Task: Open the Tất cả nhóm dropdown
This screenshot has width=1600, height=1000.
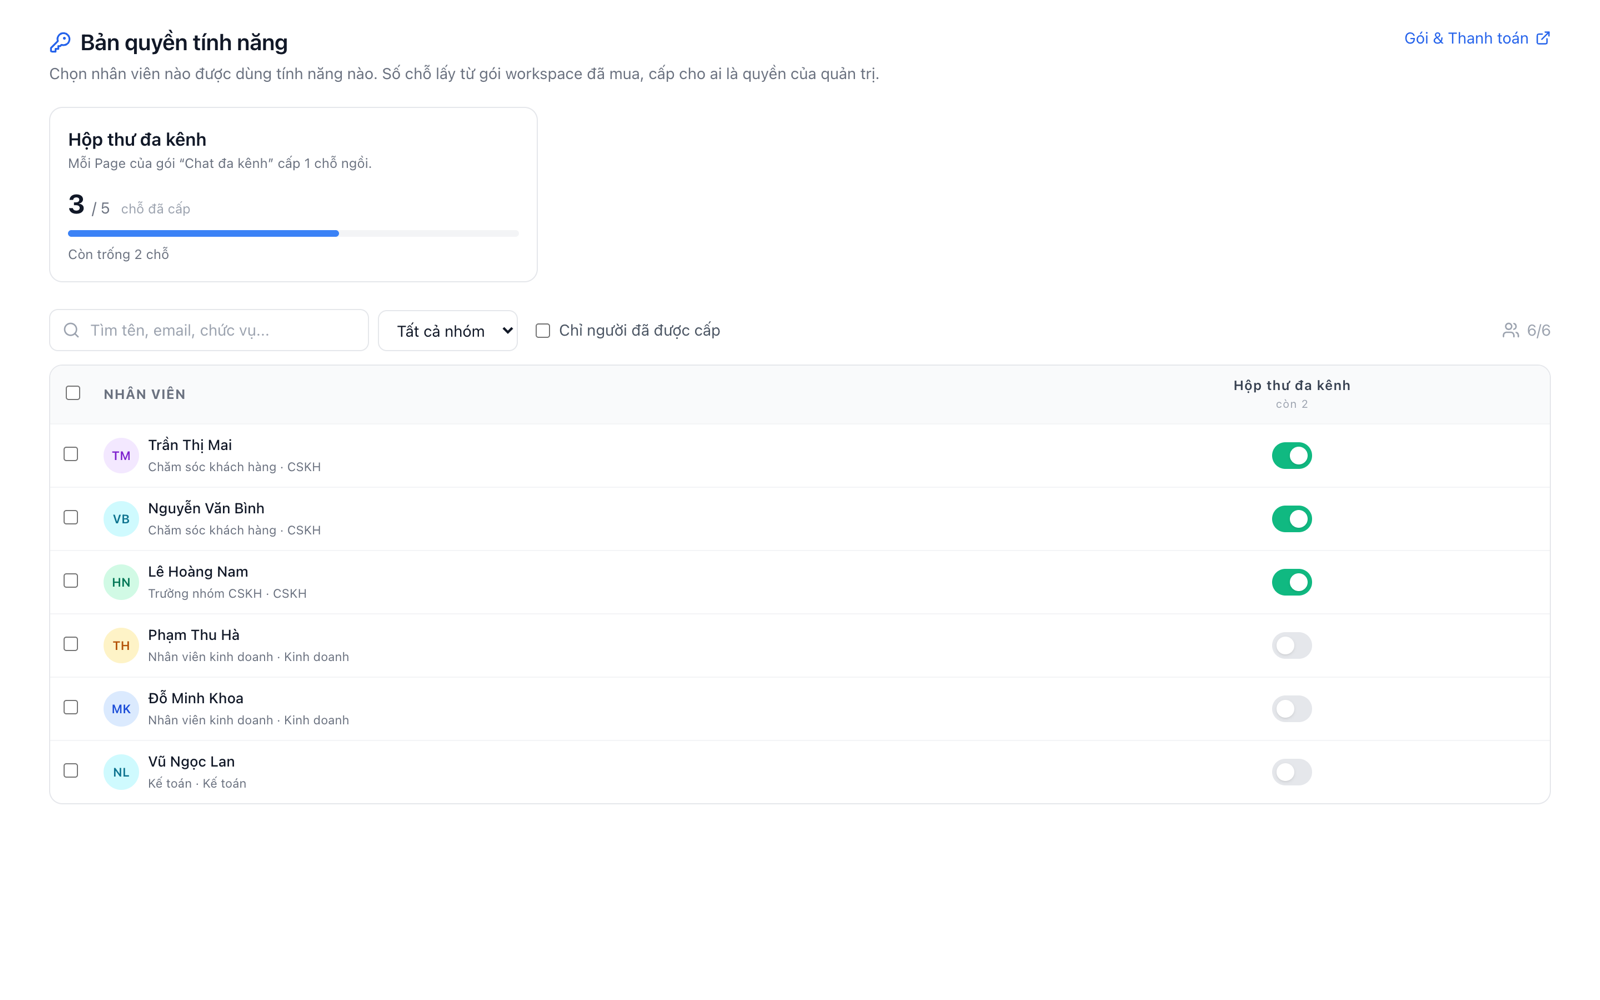Action: pyautogui.click(x=448, y=330)
